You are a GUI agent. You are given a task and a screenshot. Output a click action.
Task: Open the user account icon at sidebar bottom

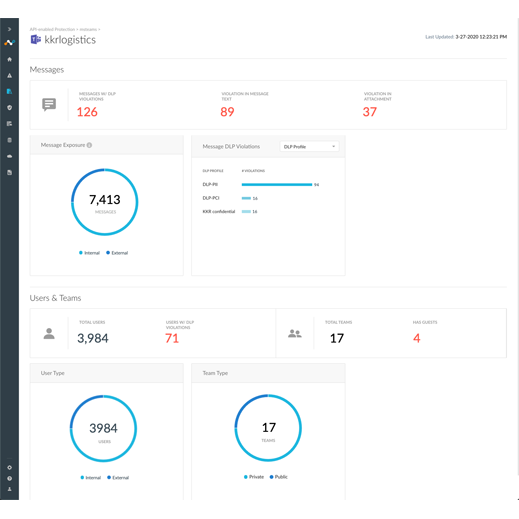tap(9, 489)
